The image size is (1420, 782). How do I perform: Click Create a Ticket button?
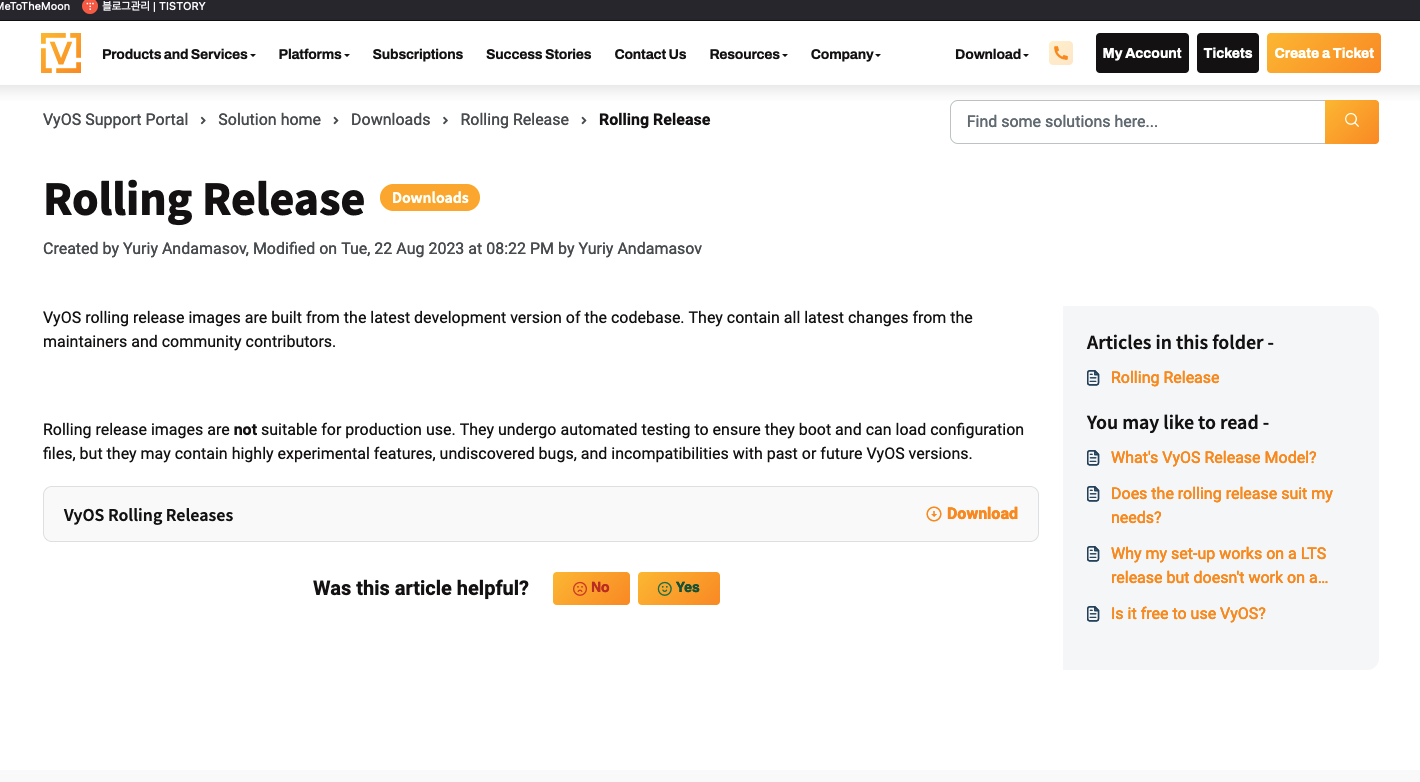pyautogui.click(x=1324, y=53)
